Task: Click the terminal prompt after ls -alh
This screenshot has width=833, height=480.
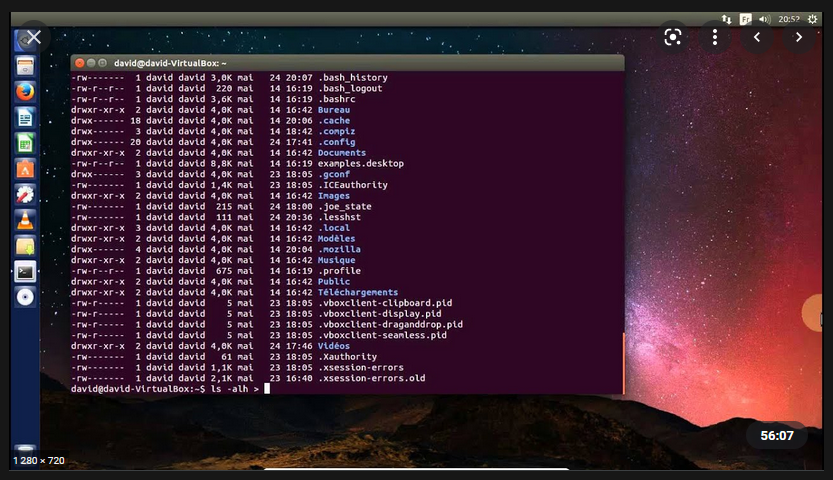Action: 267,389
